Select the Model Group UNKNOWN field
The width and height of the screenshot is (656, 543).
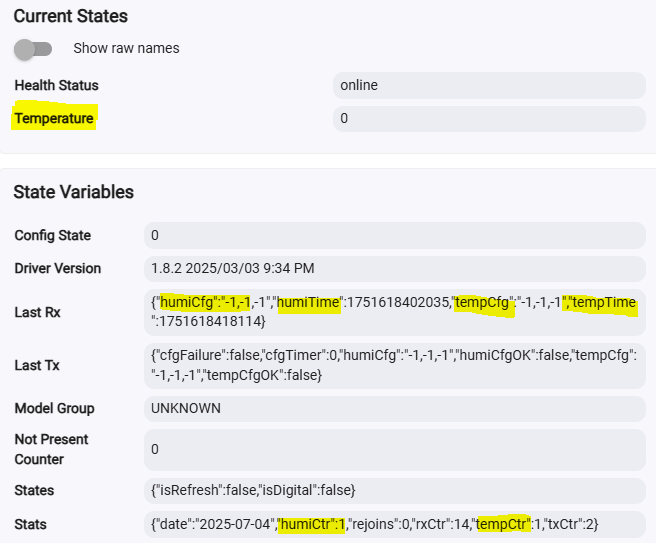pos(395,408)
